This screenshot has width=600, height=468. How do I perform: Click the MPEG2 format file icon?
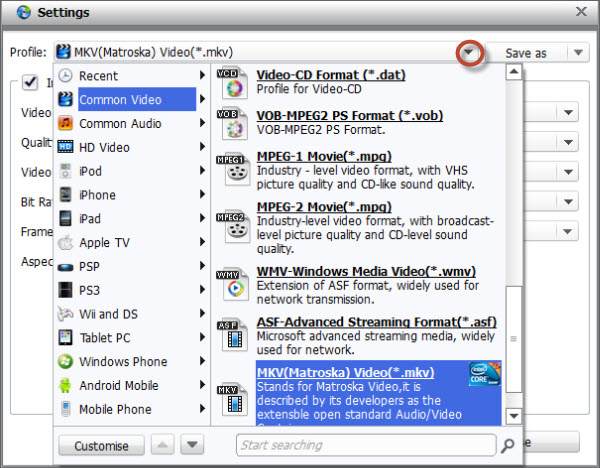[233, 227]
